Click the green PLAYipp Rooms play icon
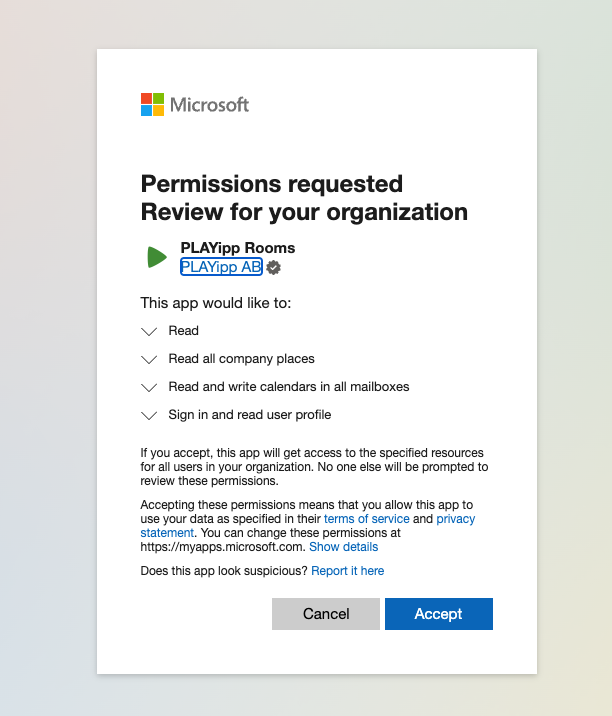This screenshot has width=612, height=716. (x=156, y=257)
